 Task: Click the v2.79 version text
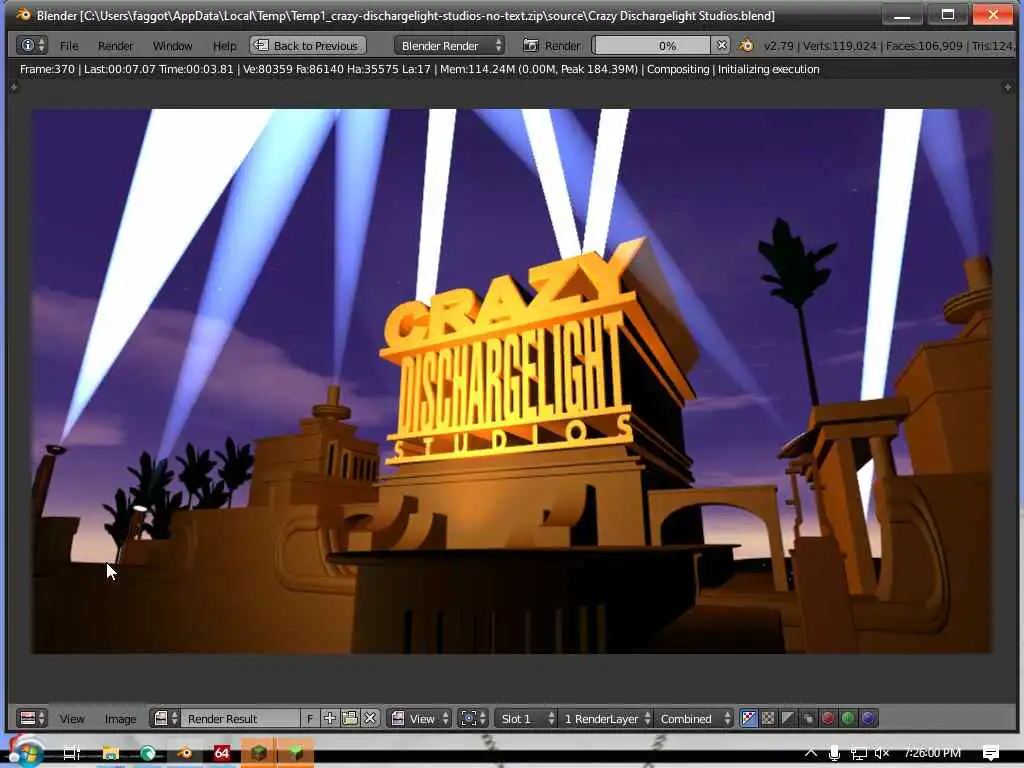(778, 46)
